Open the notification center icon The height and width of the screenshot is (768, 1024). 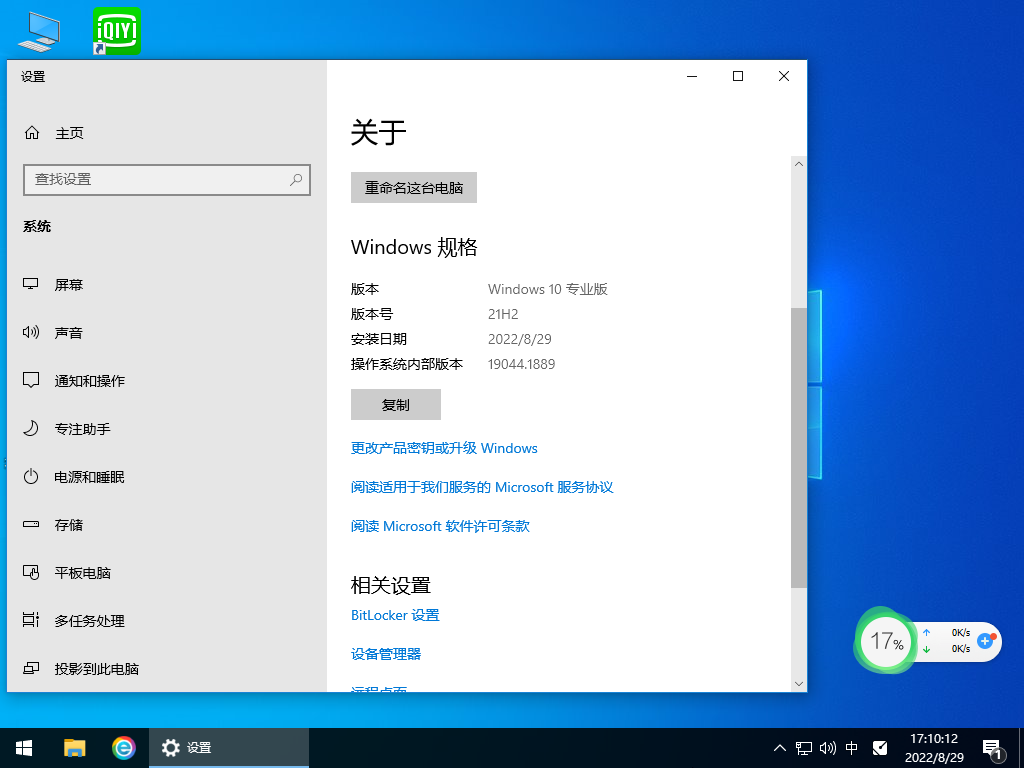tap(992, 749)
